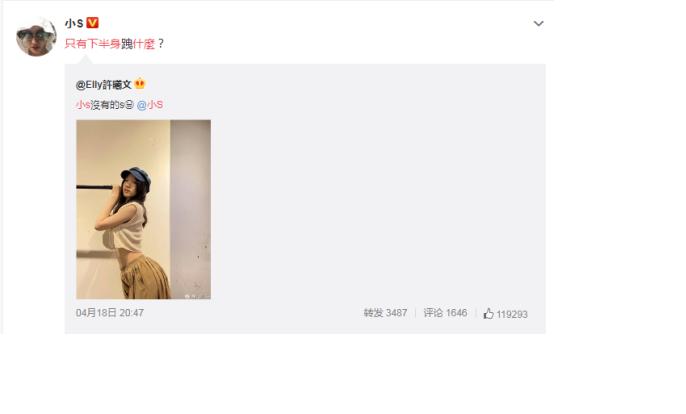Expand the post options chevron menu

pos(539,24)
